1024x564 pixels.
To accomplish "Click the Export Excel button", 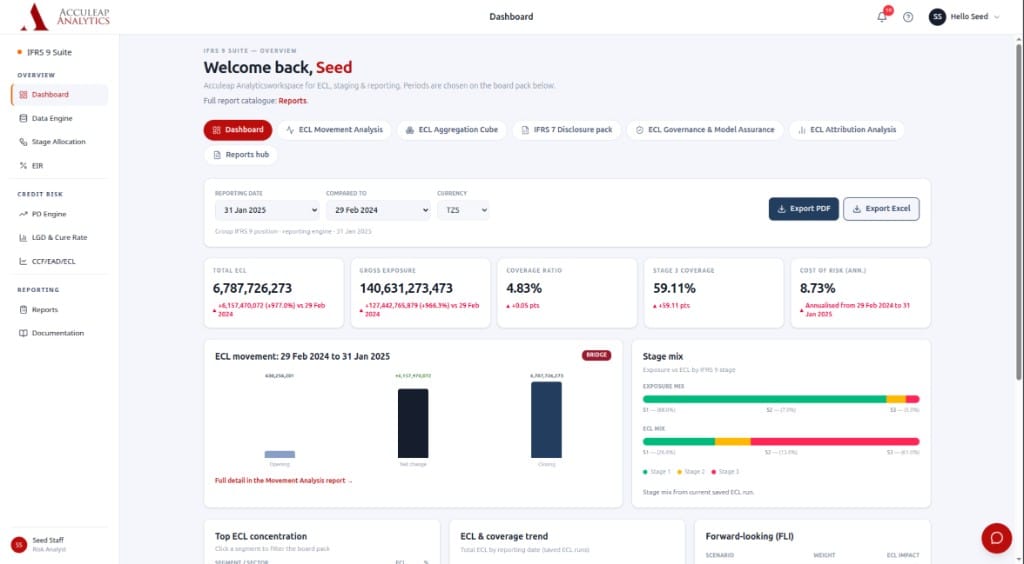I will pyautogui.click(x=881, y=209).
